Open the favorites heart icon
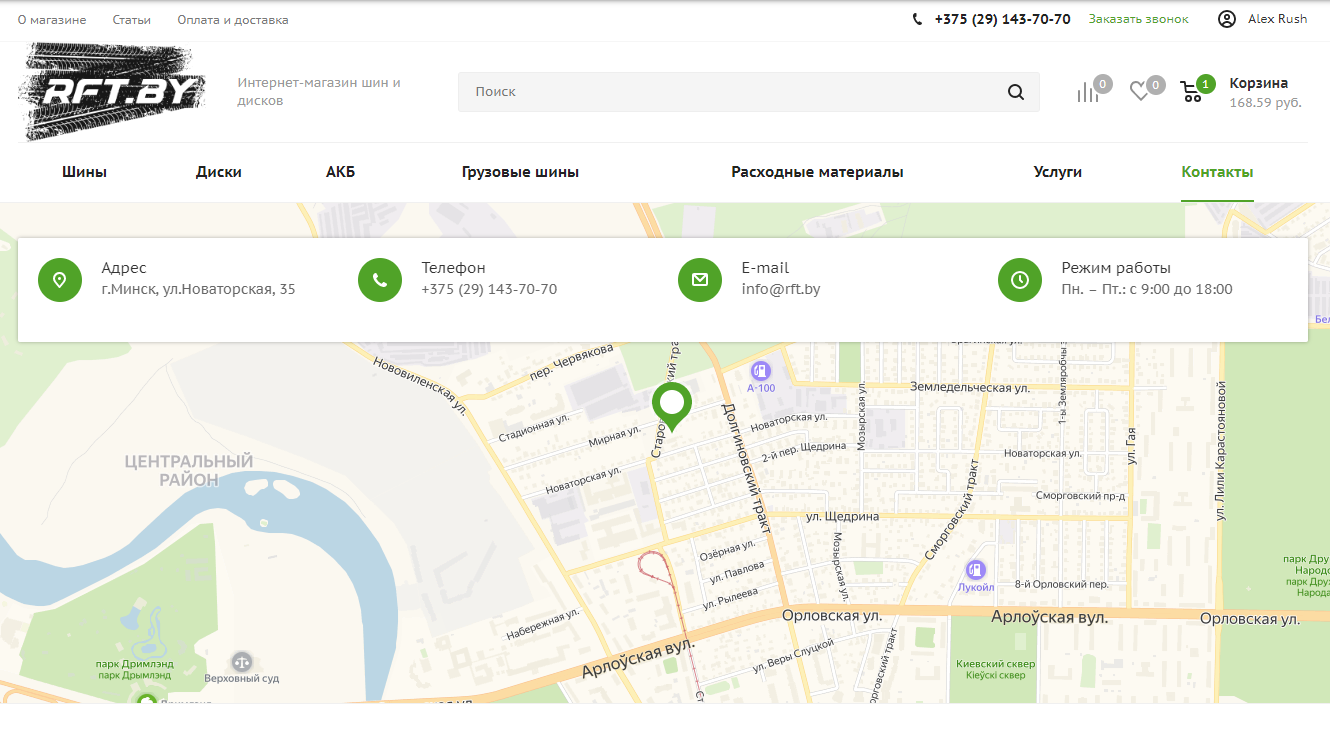 [1140, 92]
